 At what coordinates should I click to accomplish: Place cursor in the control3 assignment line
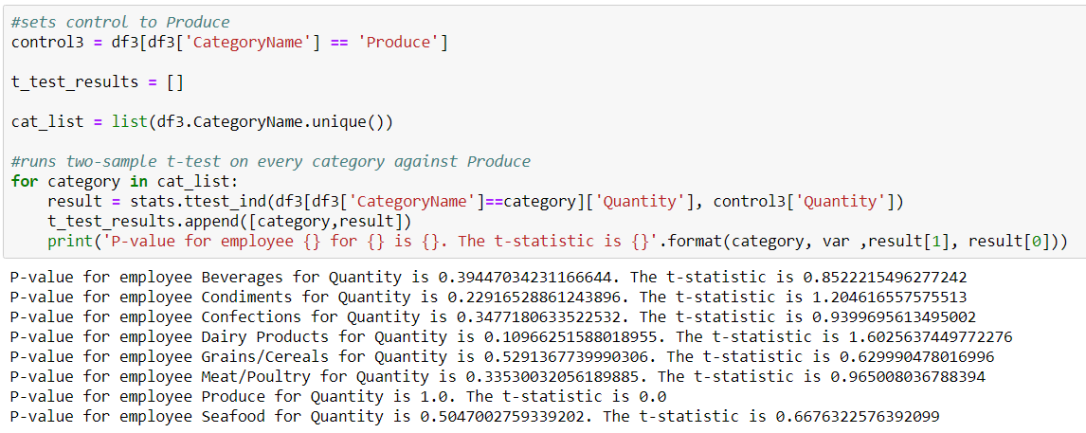tap(229, 42)
